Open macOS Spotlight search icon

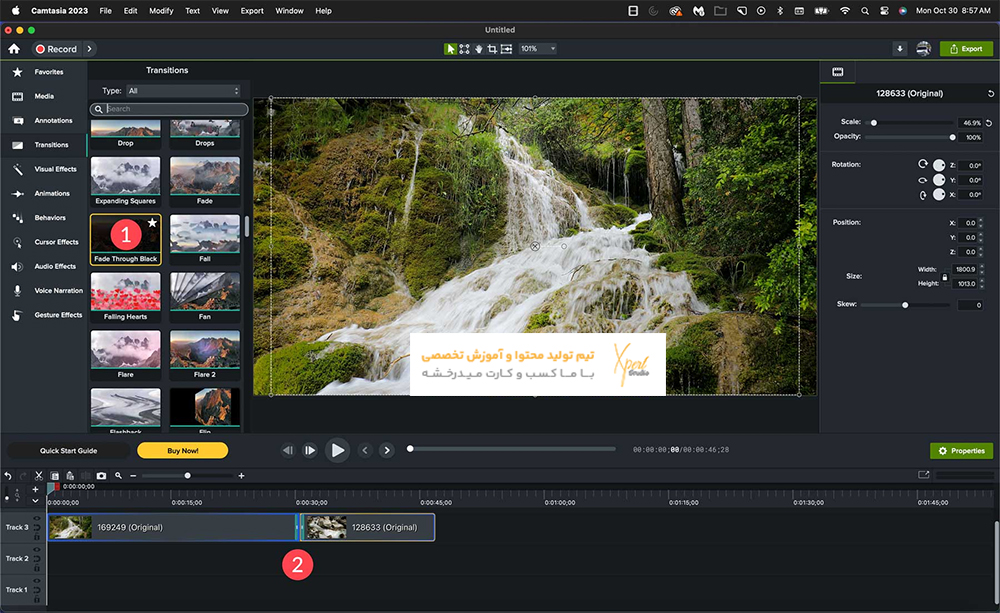(864, 11)
